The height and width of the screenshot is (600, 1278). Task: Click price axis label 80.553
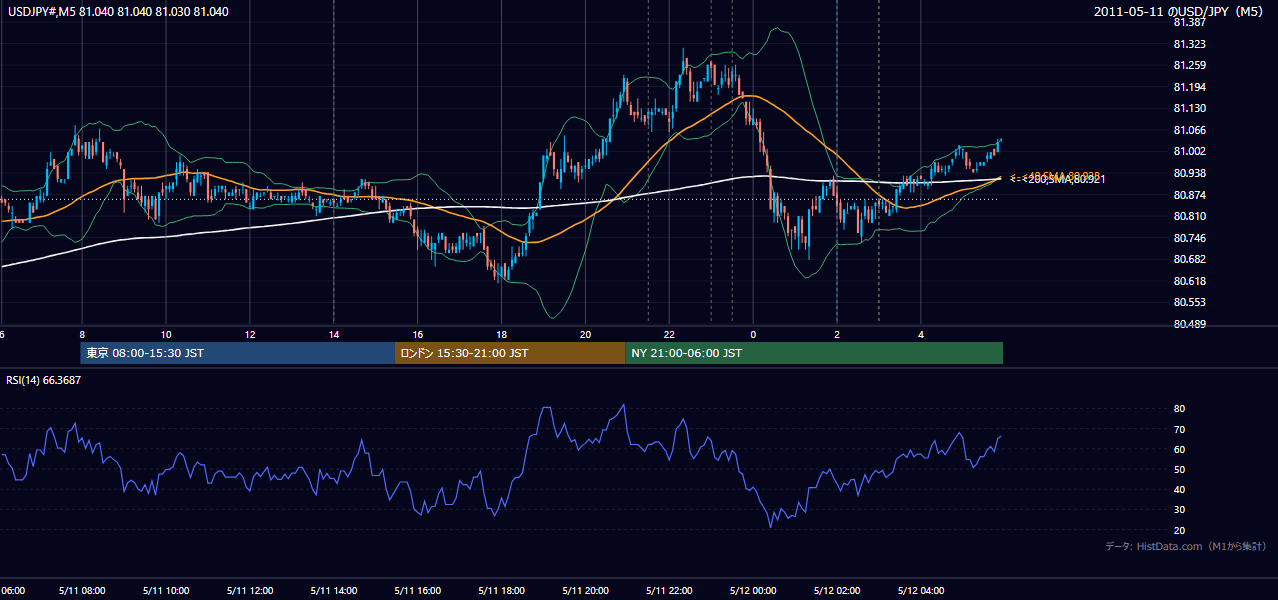(1188, 302)
